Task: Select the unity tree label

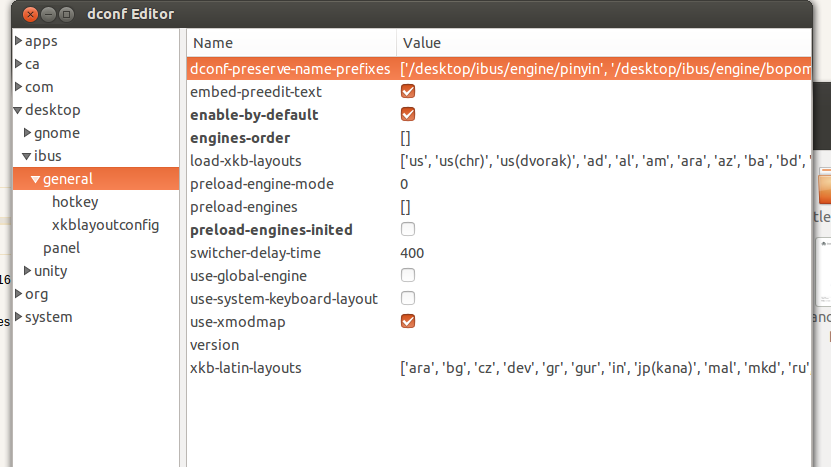Action: (x=50, y=271)
